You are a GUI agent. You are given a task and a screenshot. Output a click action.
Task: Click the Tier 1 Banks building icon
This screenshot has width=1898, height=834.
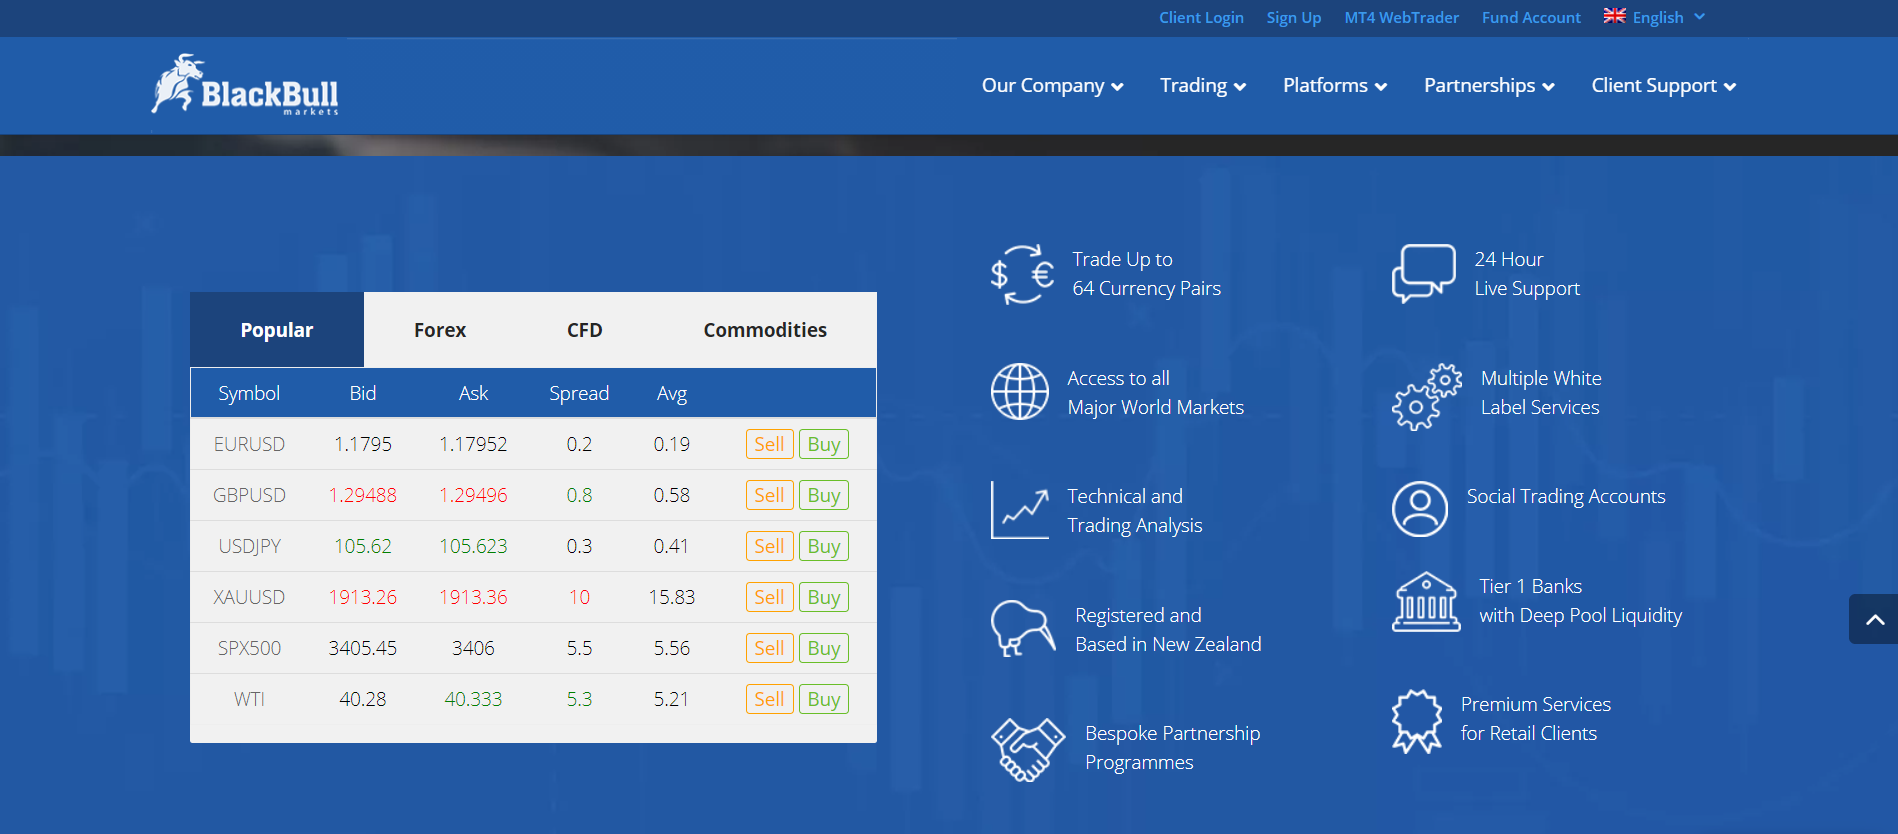click(1425, 602)
